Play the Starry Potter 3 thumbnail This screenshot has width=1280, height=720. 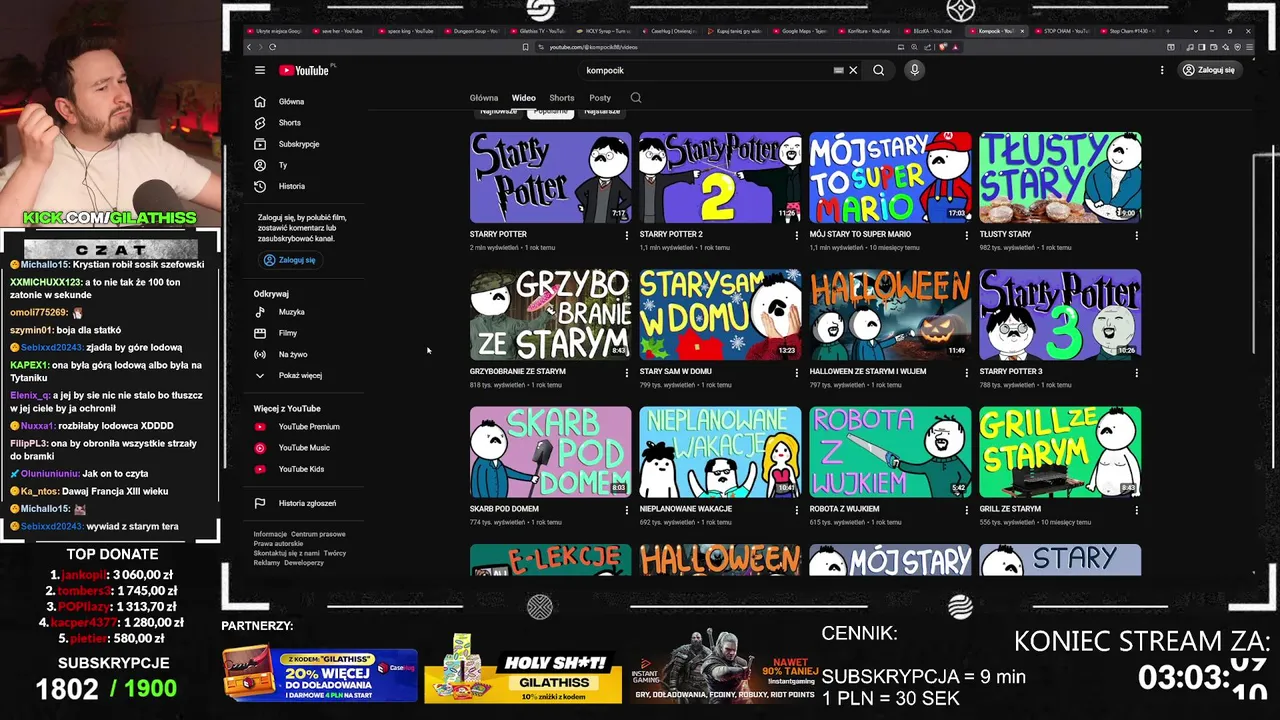click(1060, 314)
